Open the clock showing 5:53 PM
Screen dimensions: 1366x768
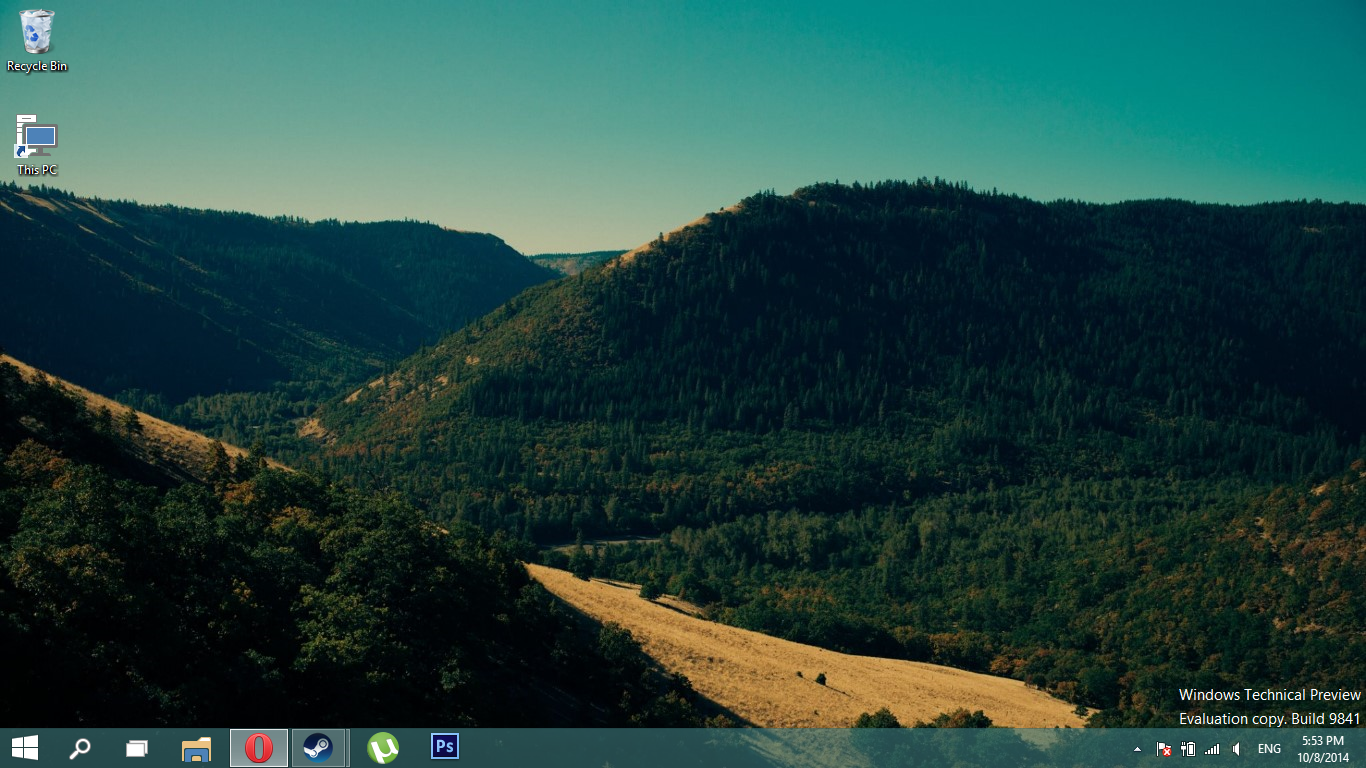(1323, 748)
